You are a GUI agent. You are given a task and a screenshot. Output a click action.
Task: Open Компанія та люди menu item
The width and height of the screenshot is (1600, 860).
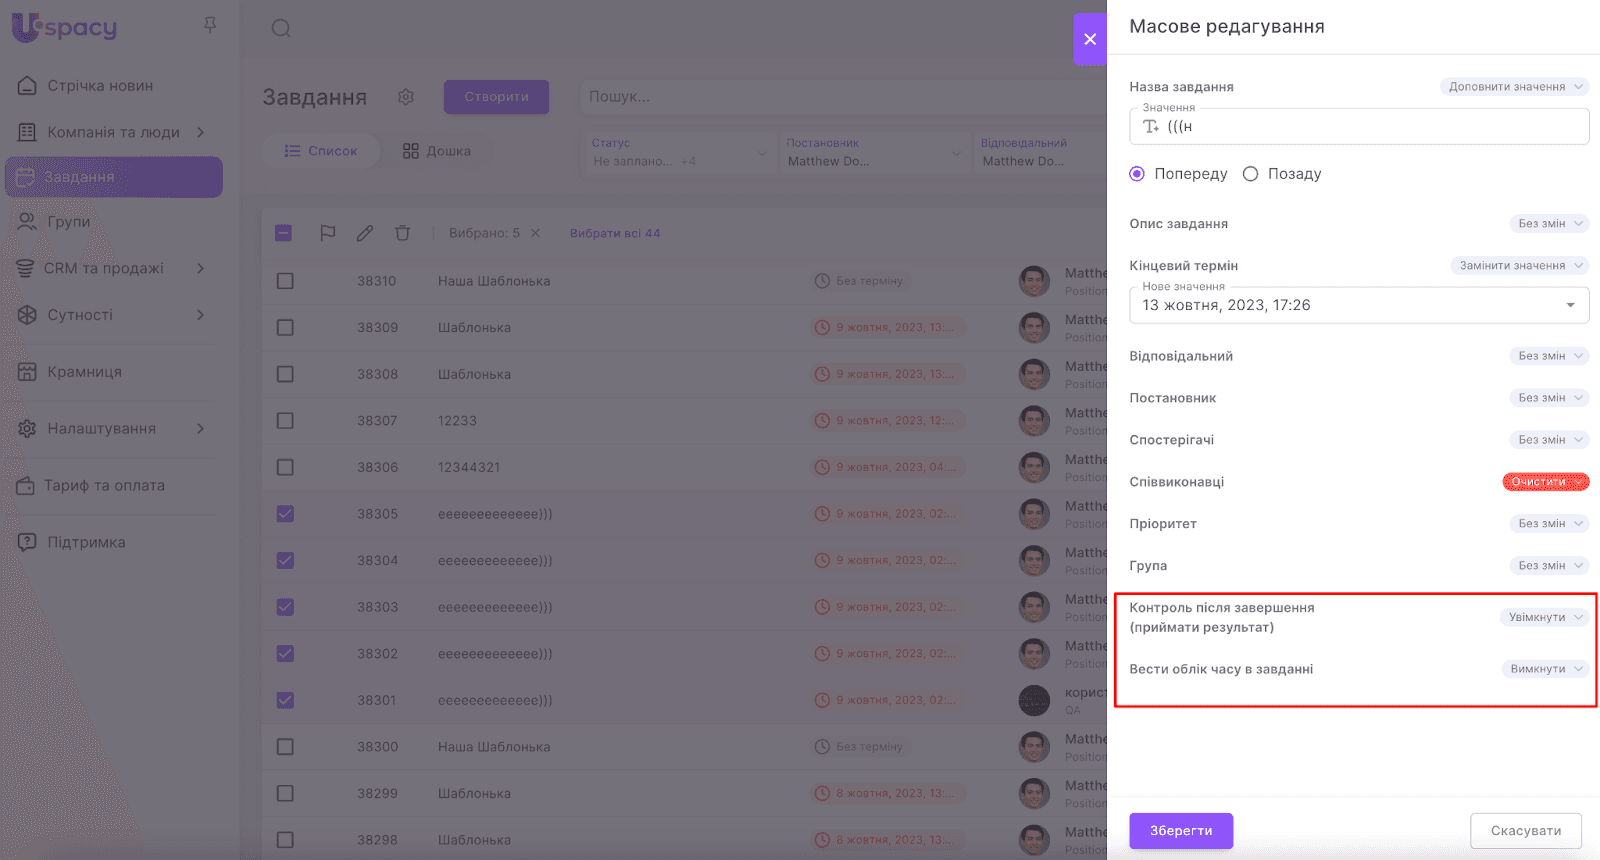[x=113, y=132]
